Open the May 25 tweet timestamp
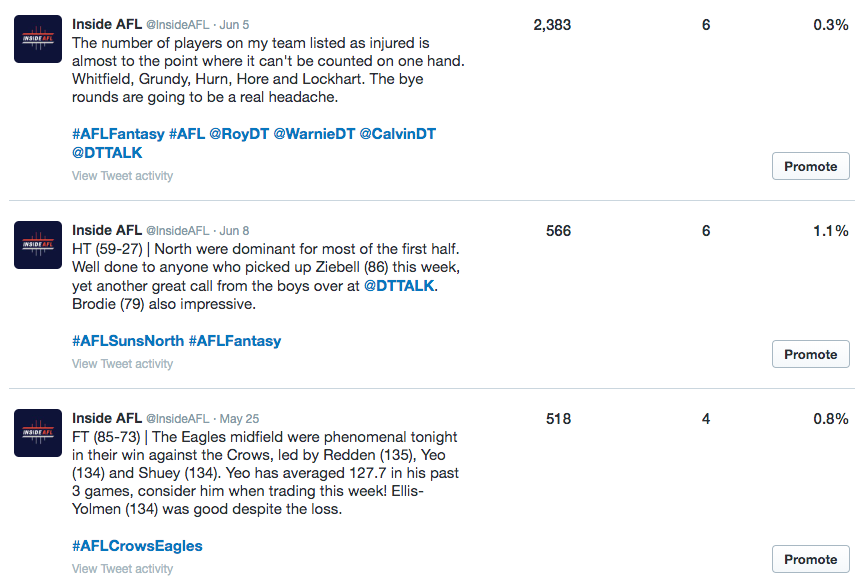 [238, 419]
